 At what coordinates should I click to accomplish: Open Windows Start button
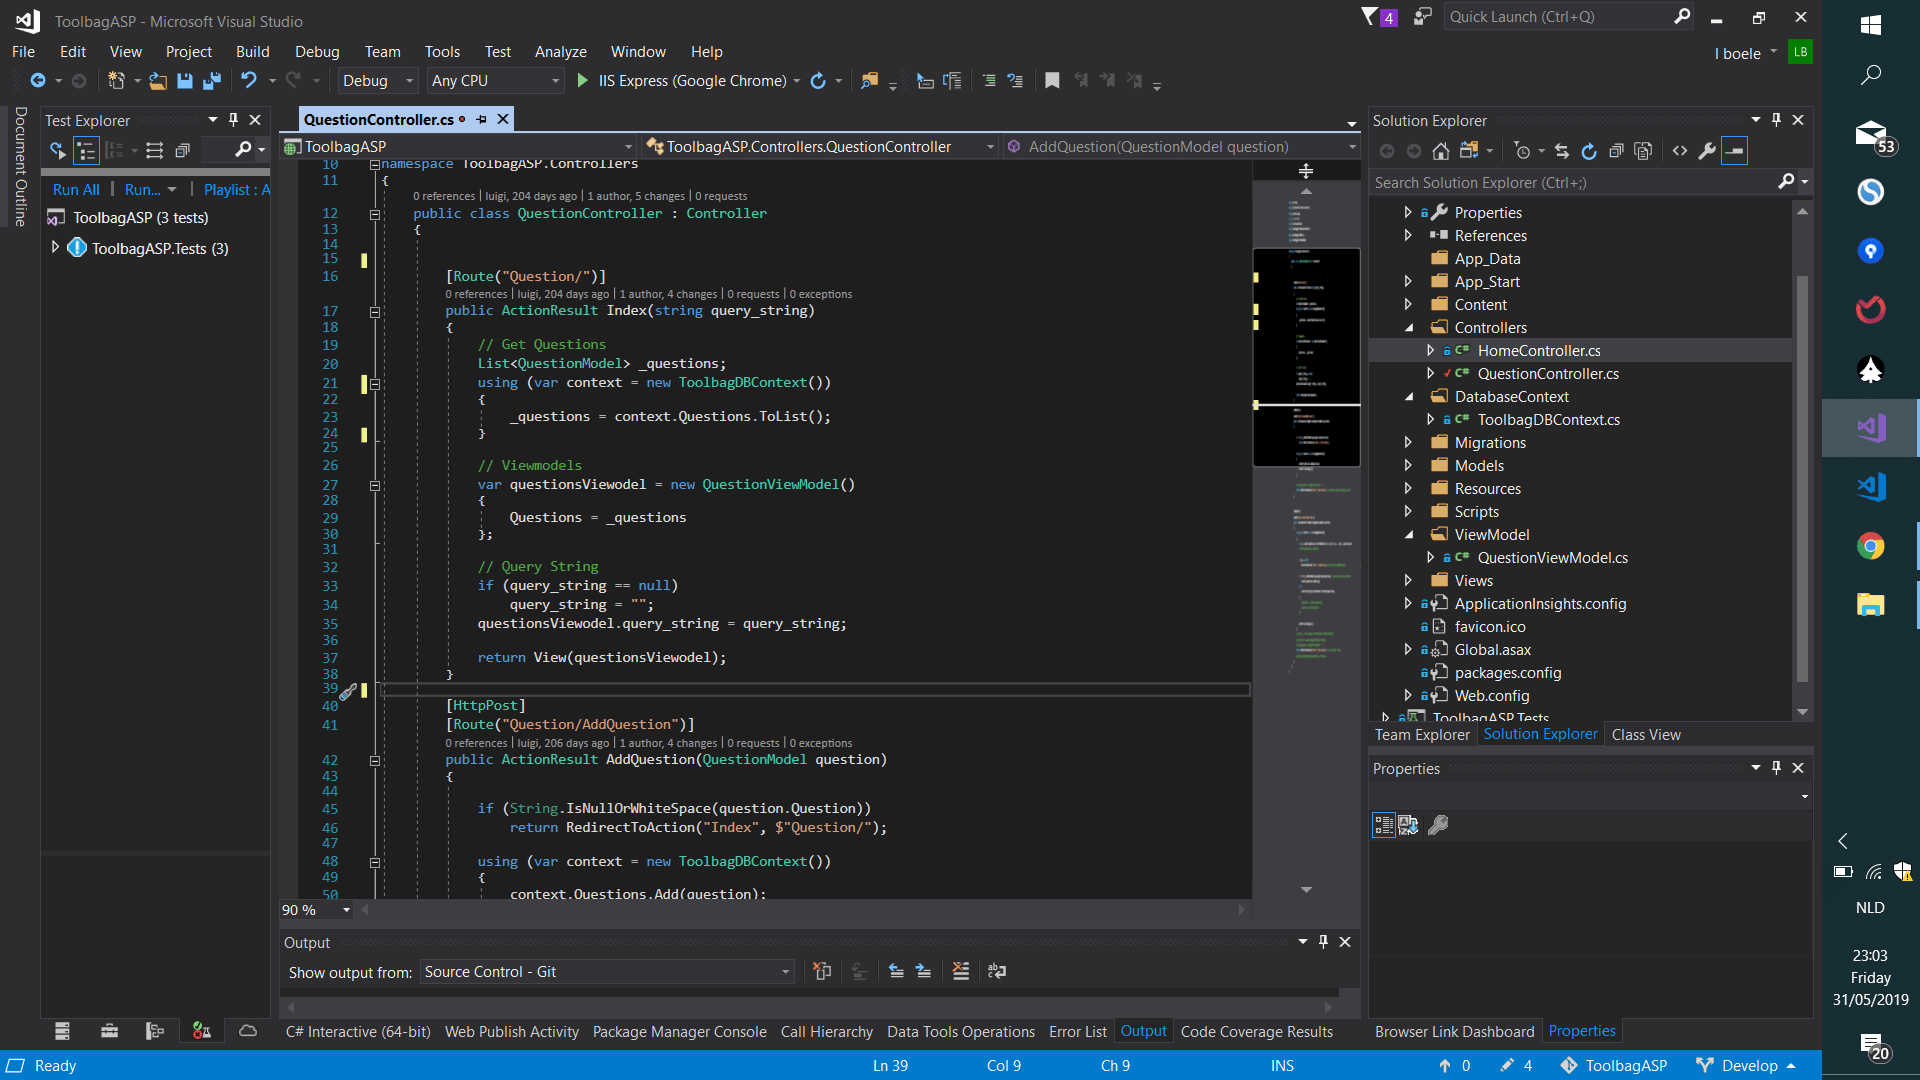click(1870, 24)
